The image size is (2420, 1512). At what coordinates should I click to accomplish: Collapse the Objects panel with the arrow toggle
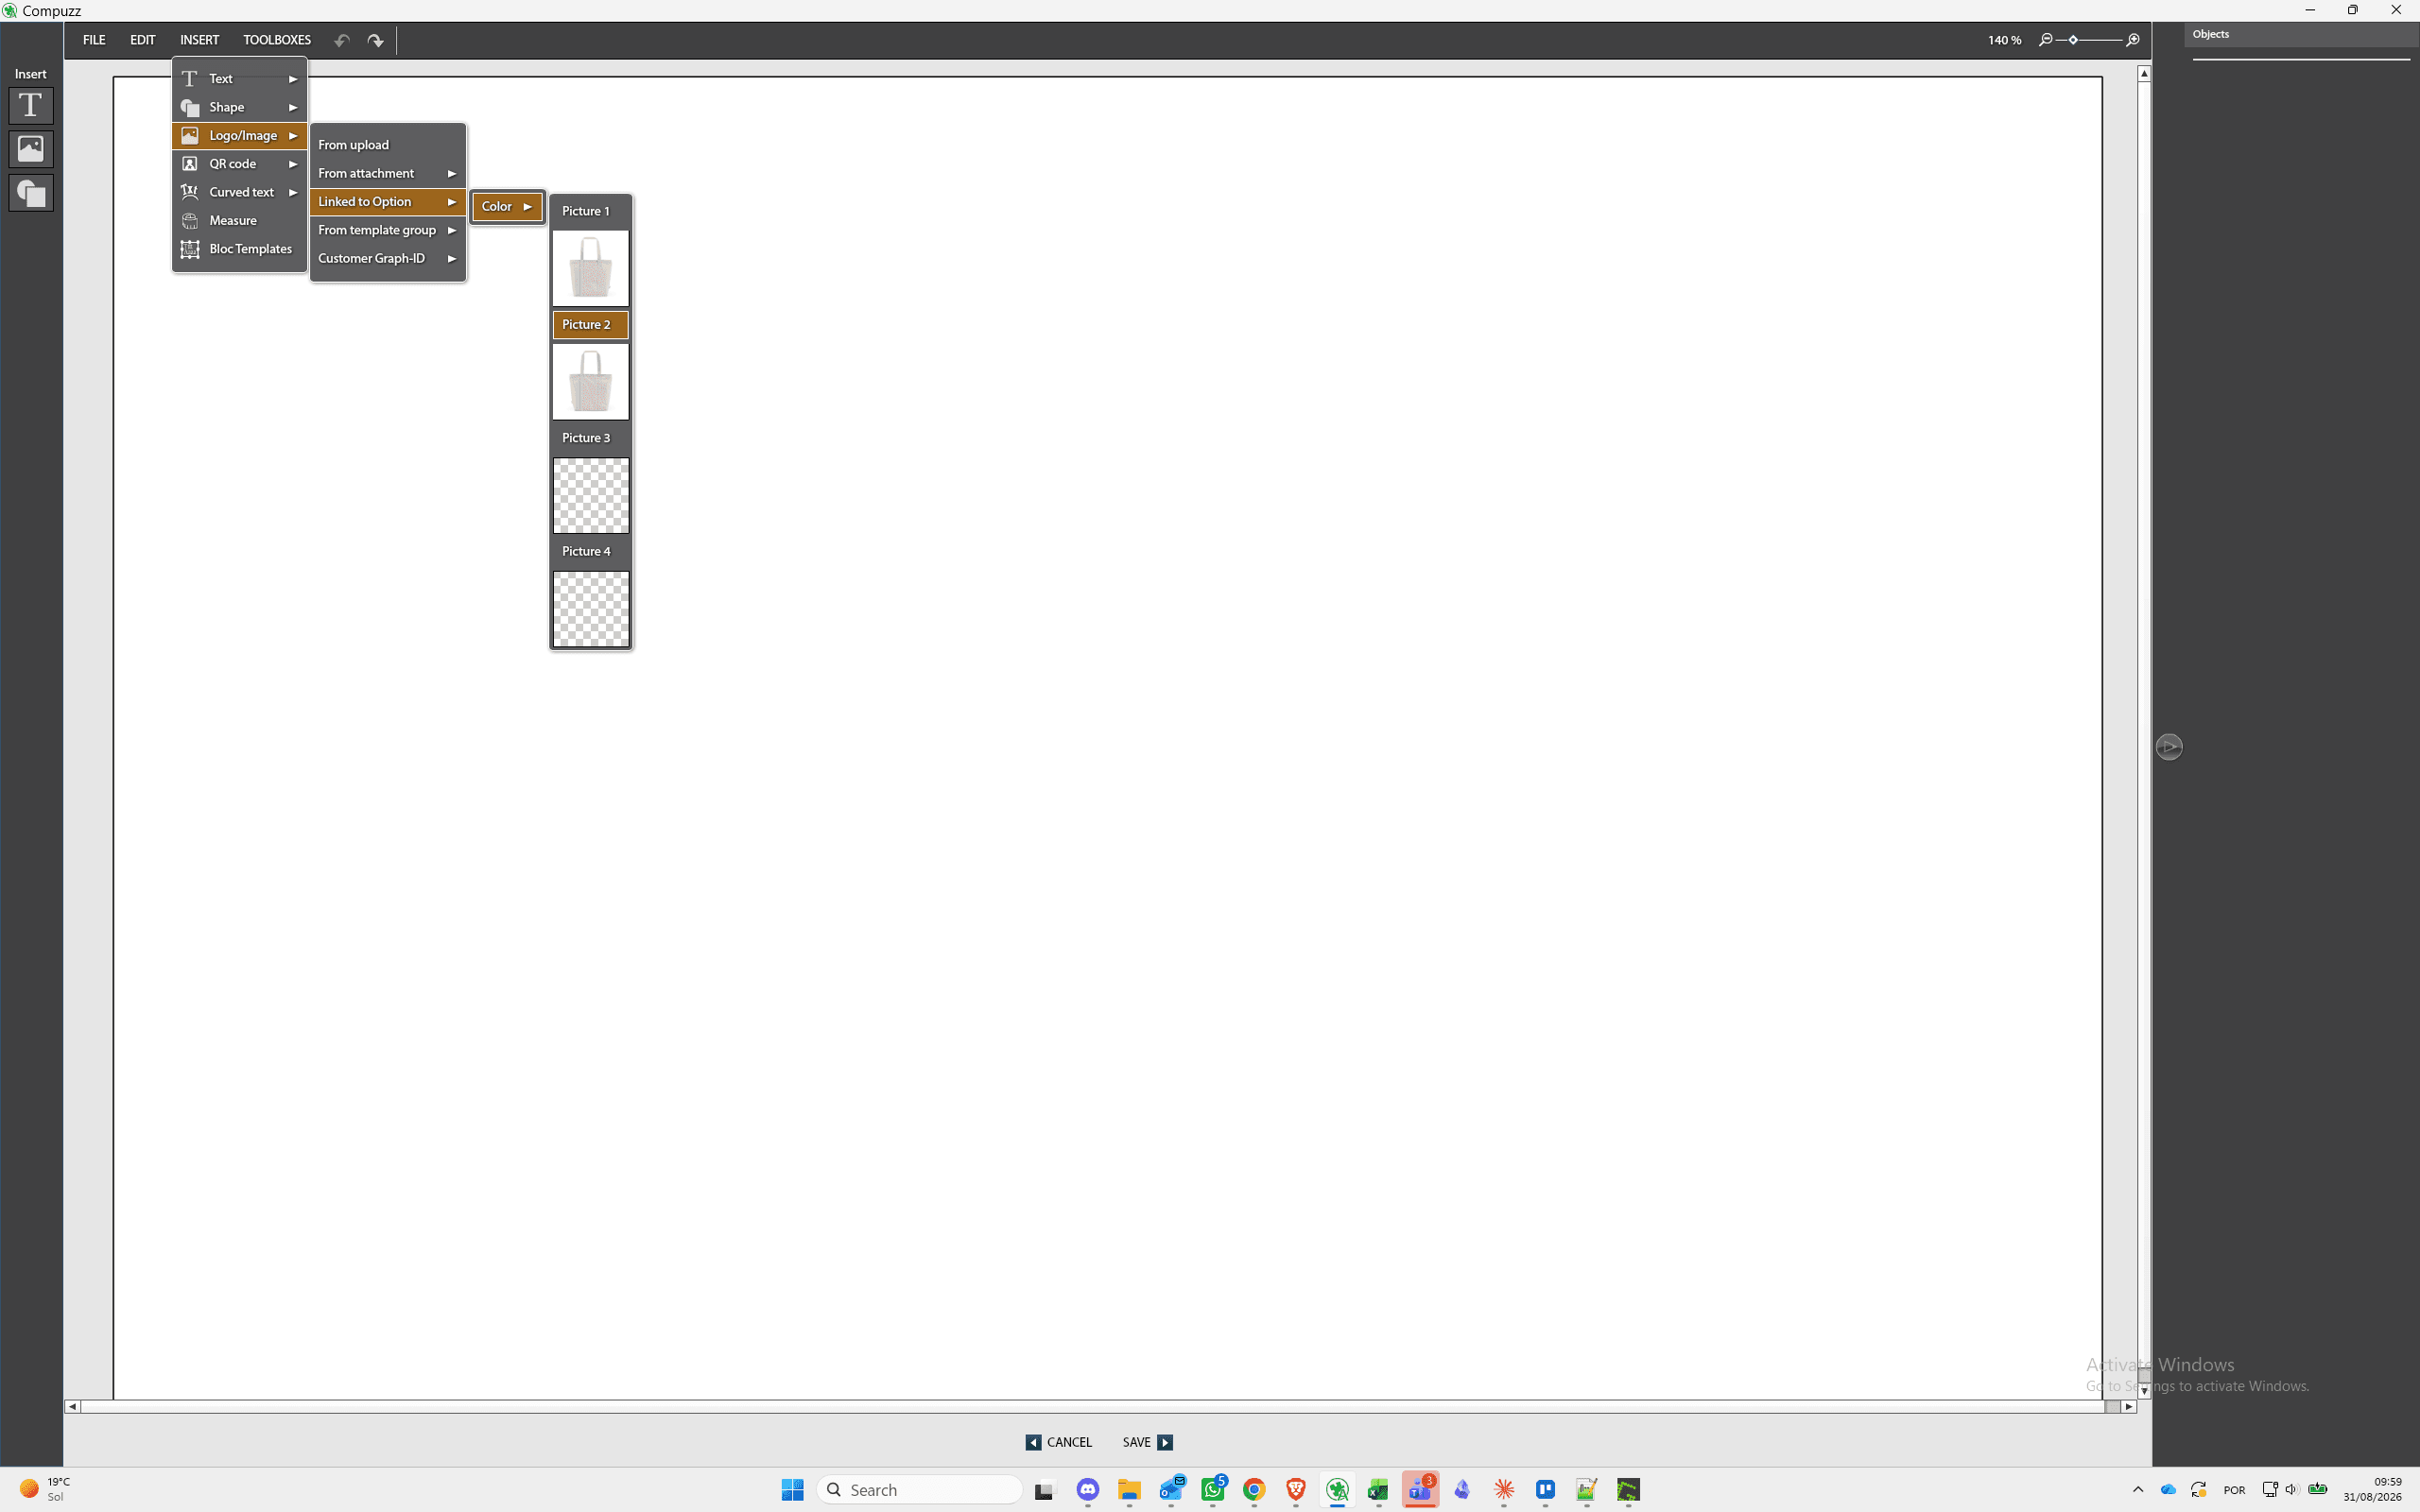(x=2169, y=747)
